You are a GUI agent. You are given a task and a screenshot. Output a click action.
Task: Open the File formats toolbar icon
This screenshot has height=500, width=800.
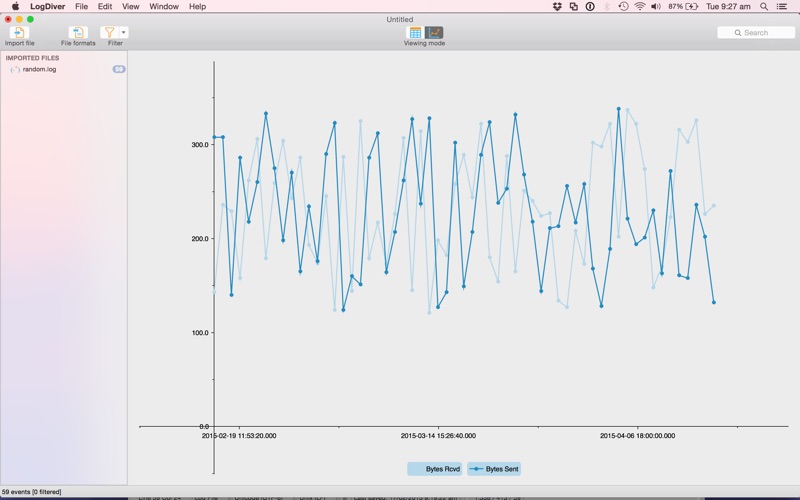point(78,33)
